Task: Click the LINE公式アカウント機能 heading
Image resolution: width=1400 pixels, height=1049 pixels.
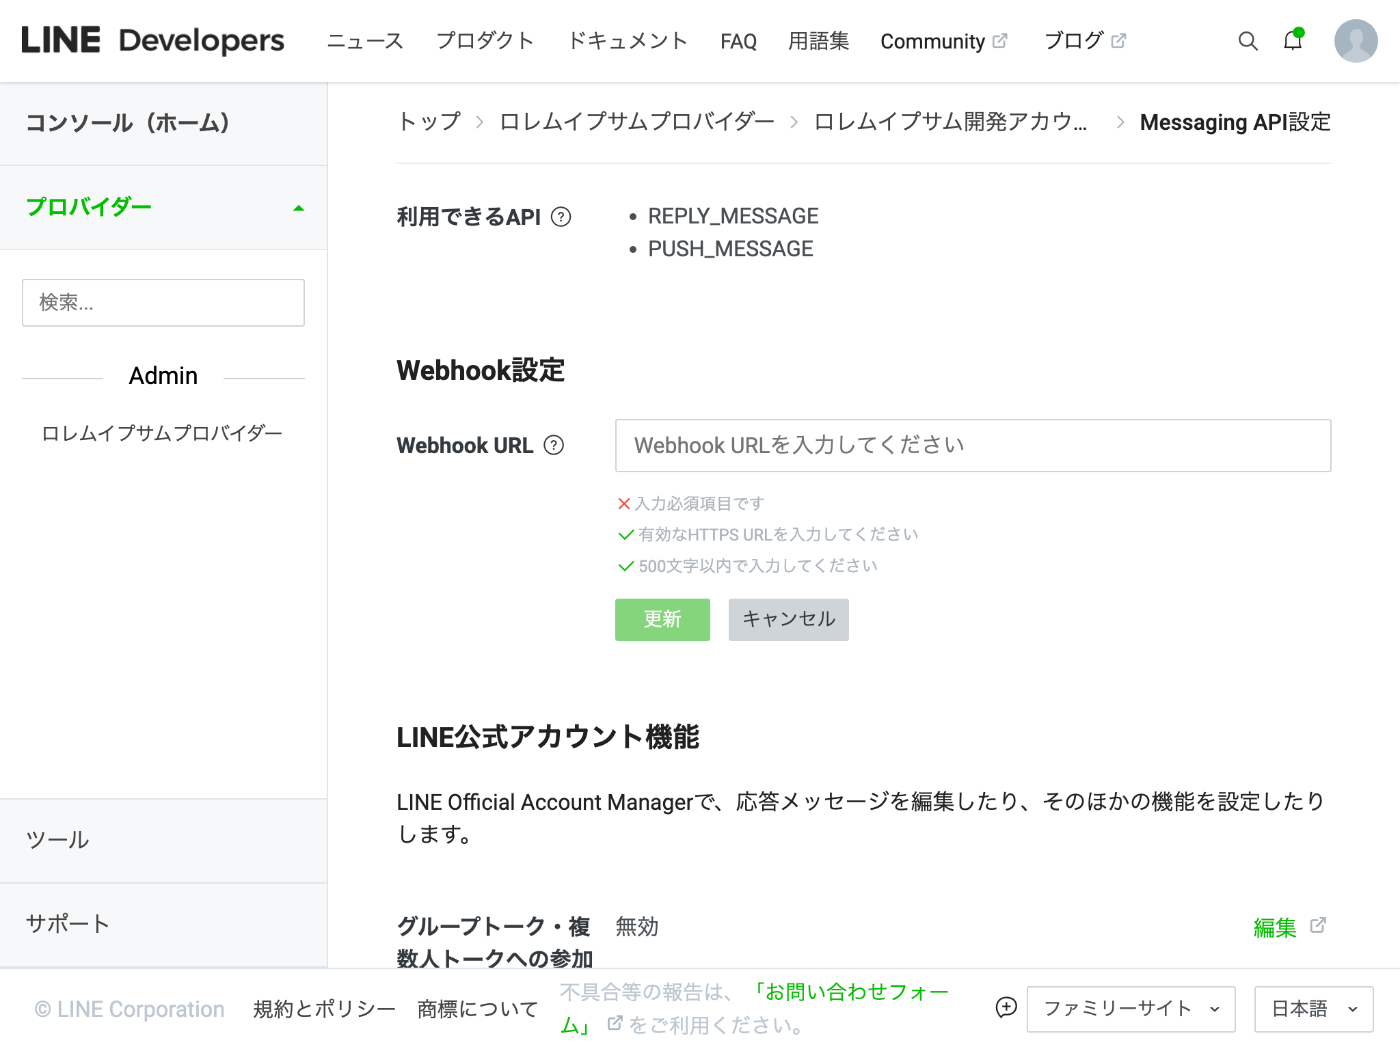Action: click(548, 738)
